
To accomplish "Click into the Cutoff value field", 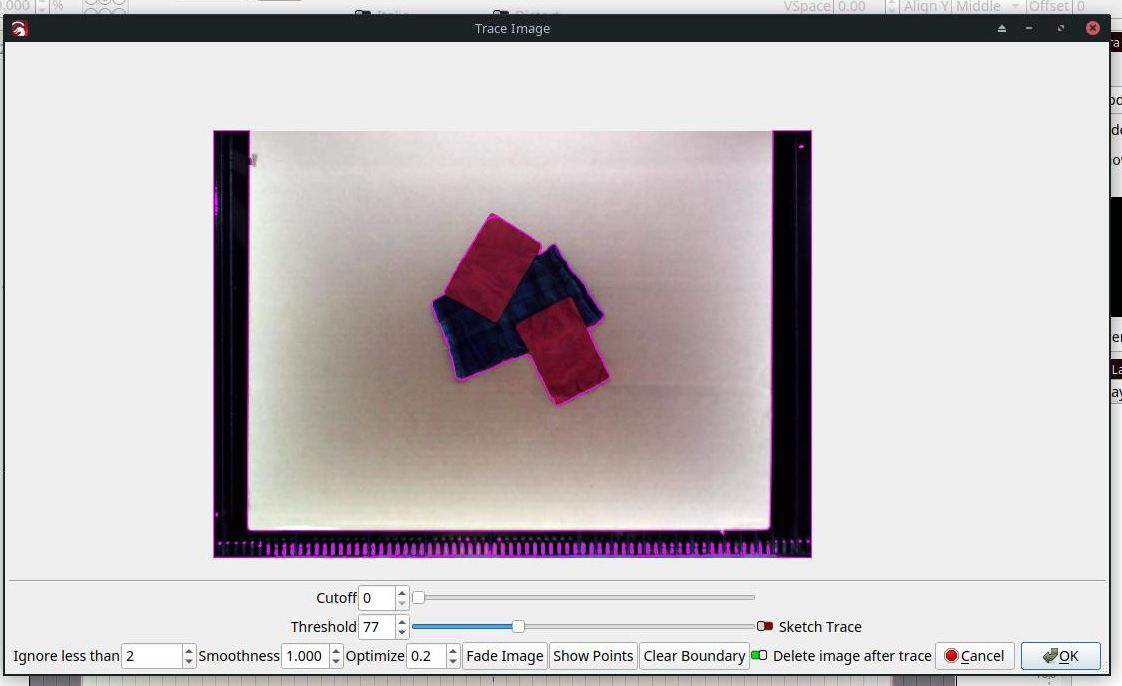I will 377,598.
